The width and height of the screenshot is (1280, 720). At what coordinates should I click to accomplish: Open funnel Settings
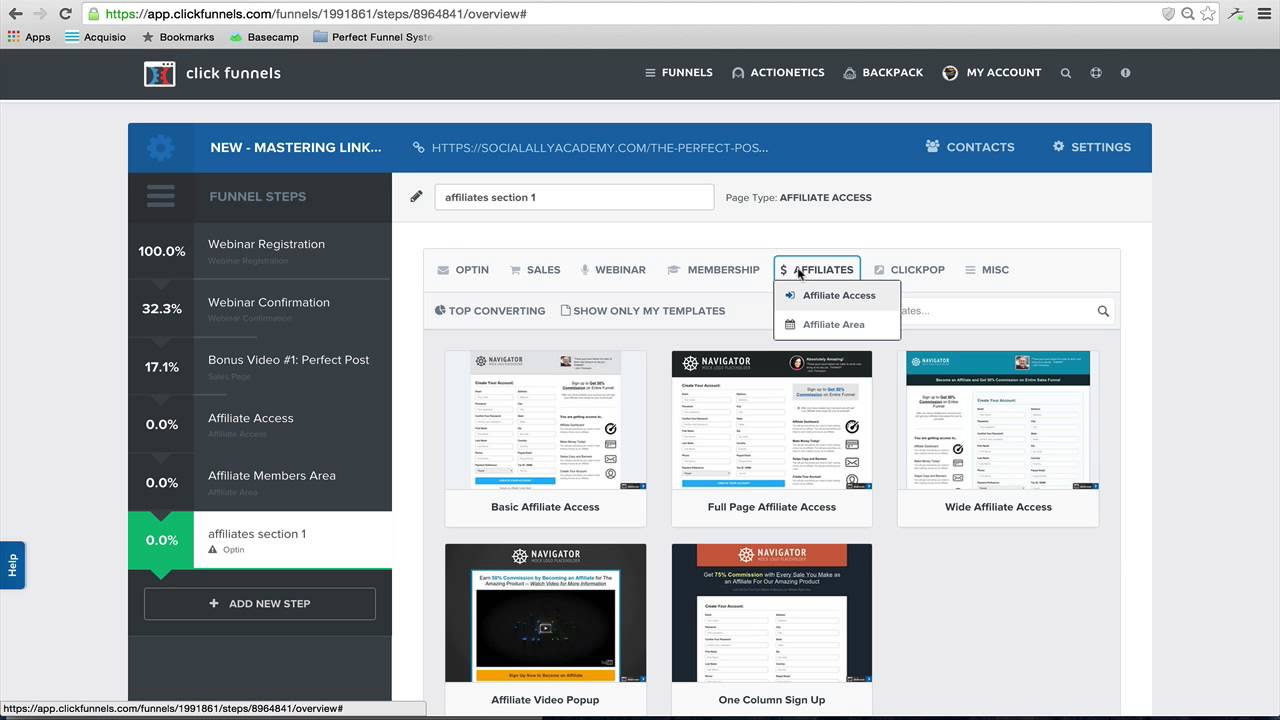pyautogui.click(x=1091, y=147)
